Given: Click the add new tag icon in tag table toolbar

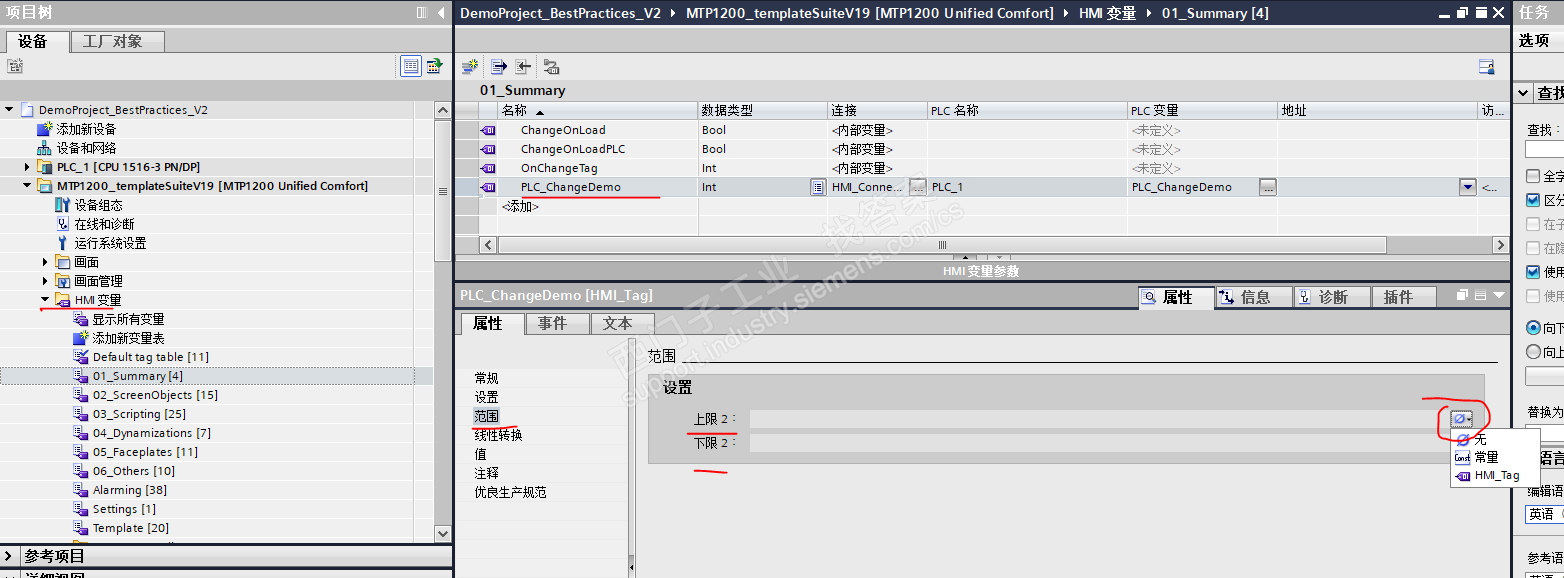Looking at the screenshot, I should (x=470, y=67).
